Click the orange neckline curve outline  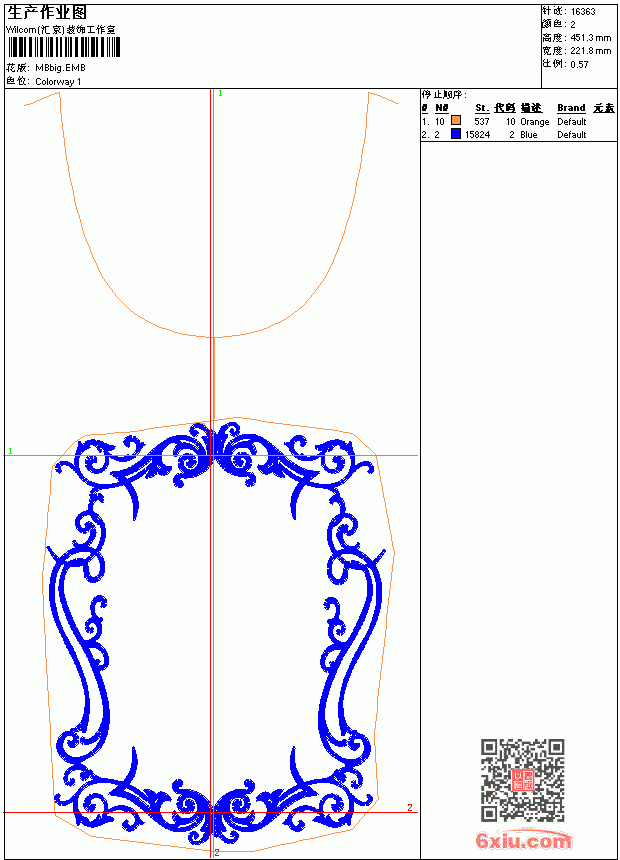tap(211, 214)
